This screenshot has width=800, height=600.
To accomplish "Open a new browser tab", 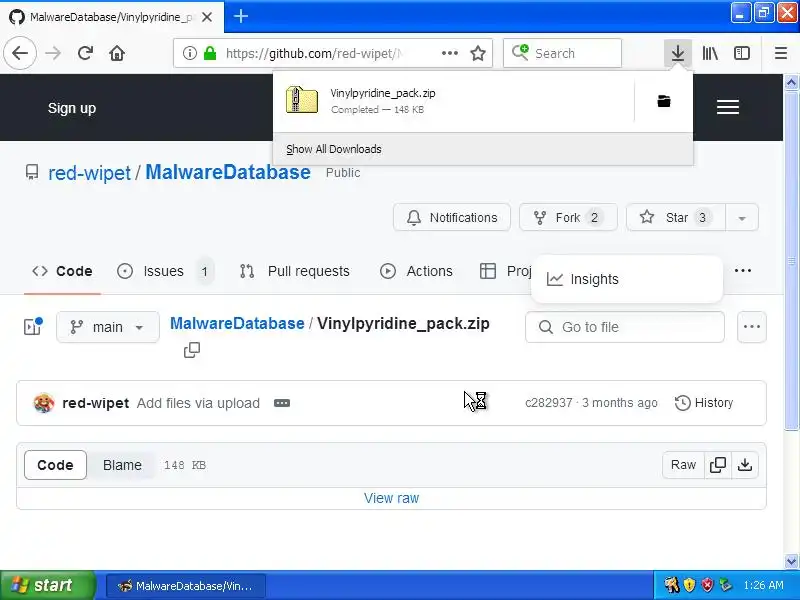I will coord(240,16).
